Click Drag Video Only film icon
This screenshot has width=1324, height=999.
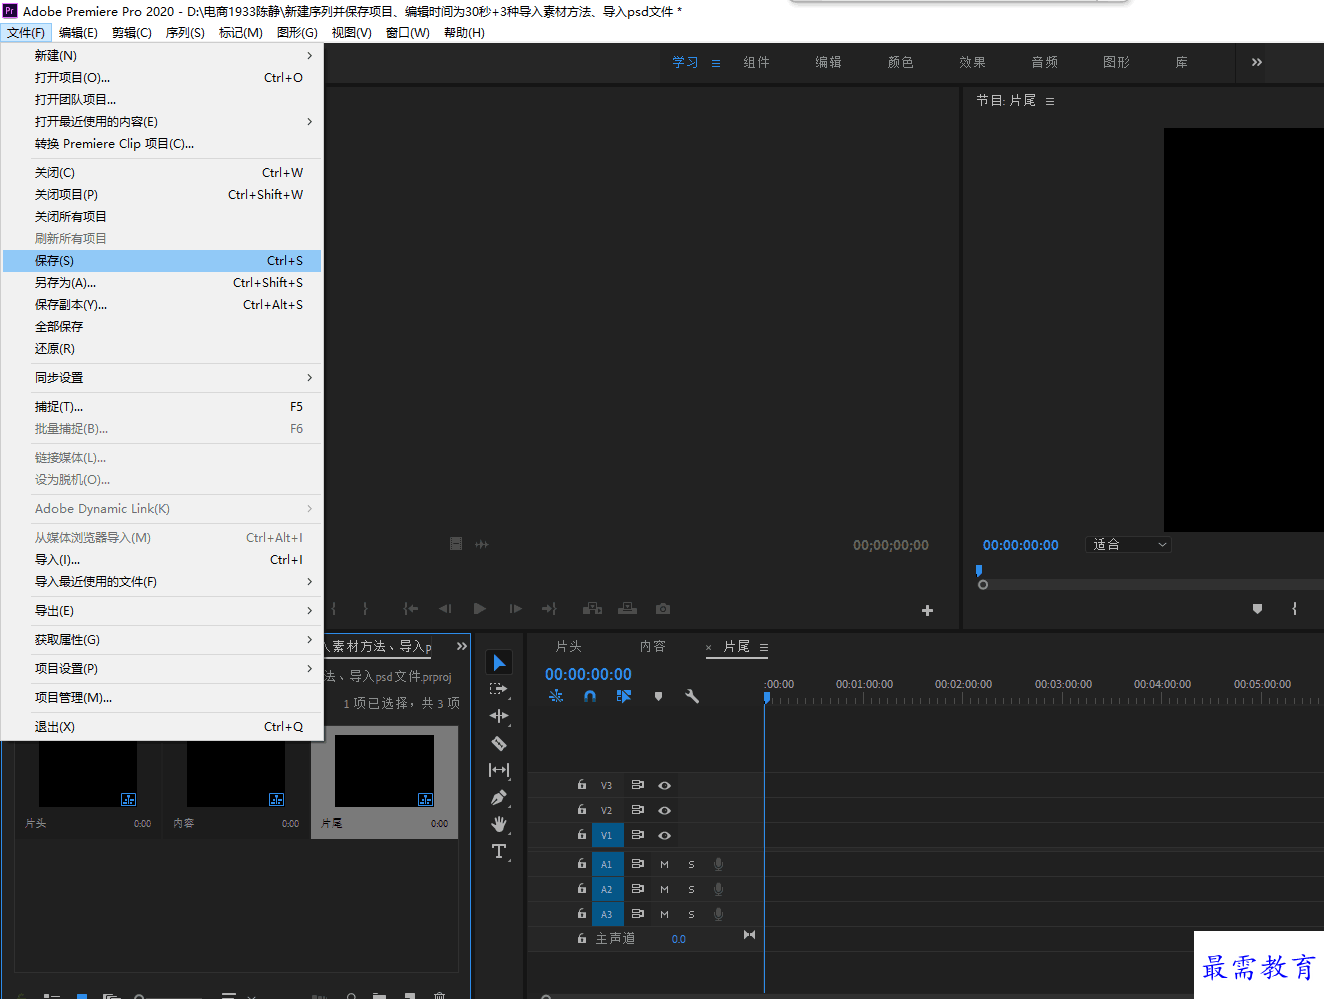pos(456,544)
